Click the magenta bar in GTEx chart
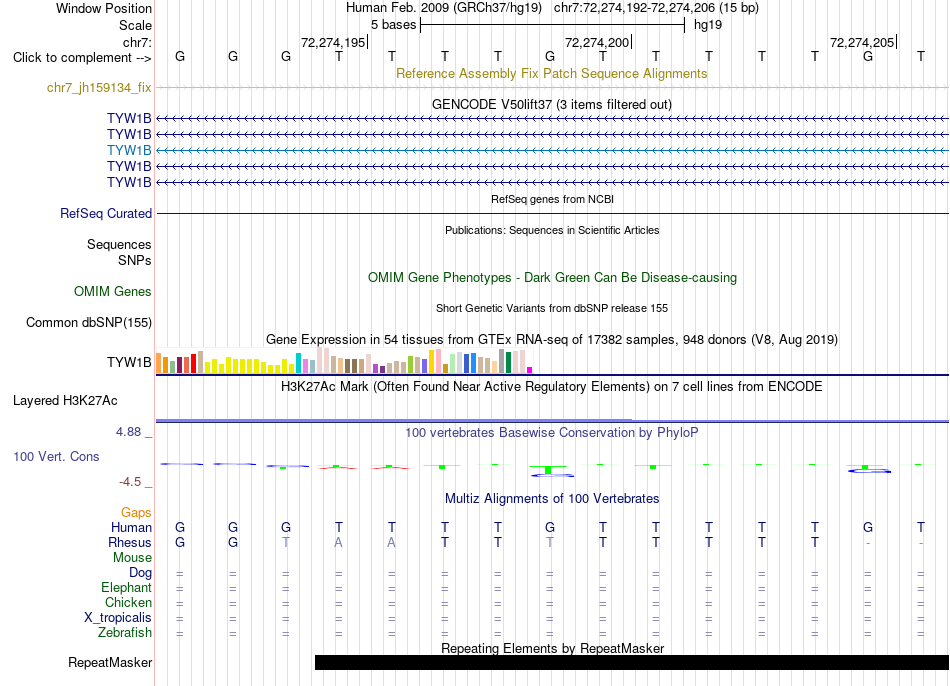The image size is (950, 686). pos(530,370)
